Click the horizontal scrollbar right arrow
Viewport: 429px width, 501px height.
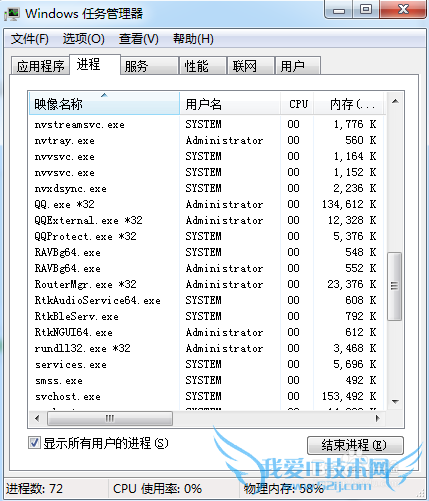pyautogui.click(x=377, y=418)
